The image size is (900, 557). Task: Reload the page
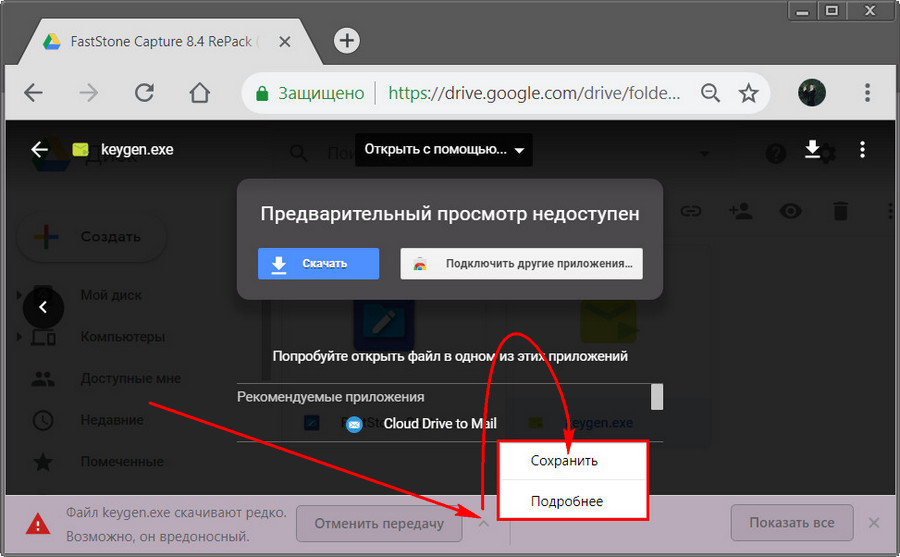point(144,92)
